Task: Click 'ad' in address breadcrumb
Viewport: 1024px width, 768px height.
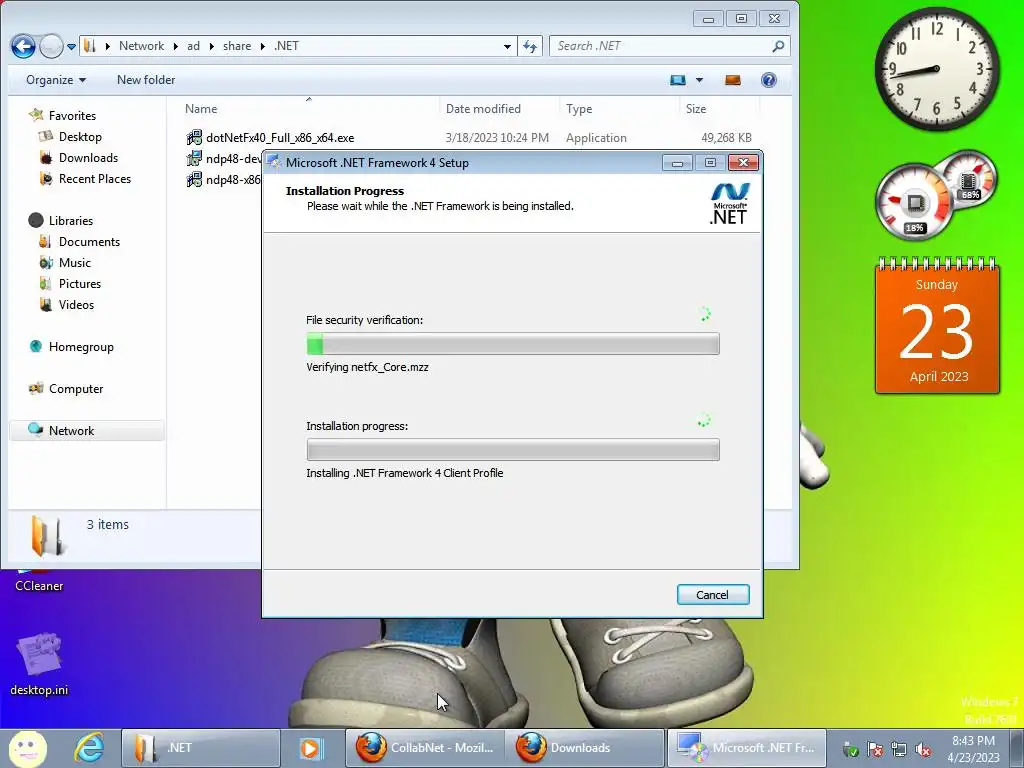Action: 193,46
